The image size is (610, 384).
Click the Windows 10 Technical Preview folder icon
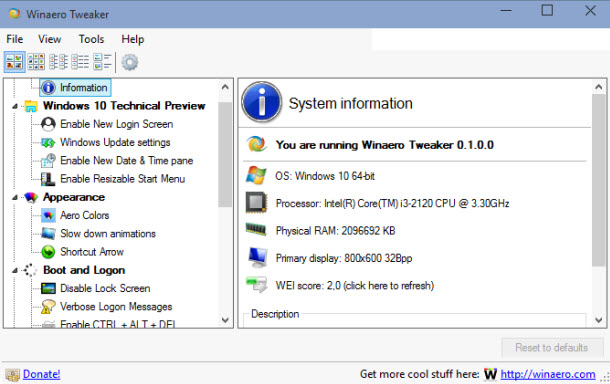(31, 106)
